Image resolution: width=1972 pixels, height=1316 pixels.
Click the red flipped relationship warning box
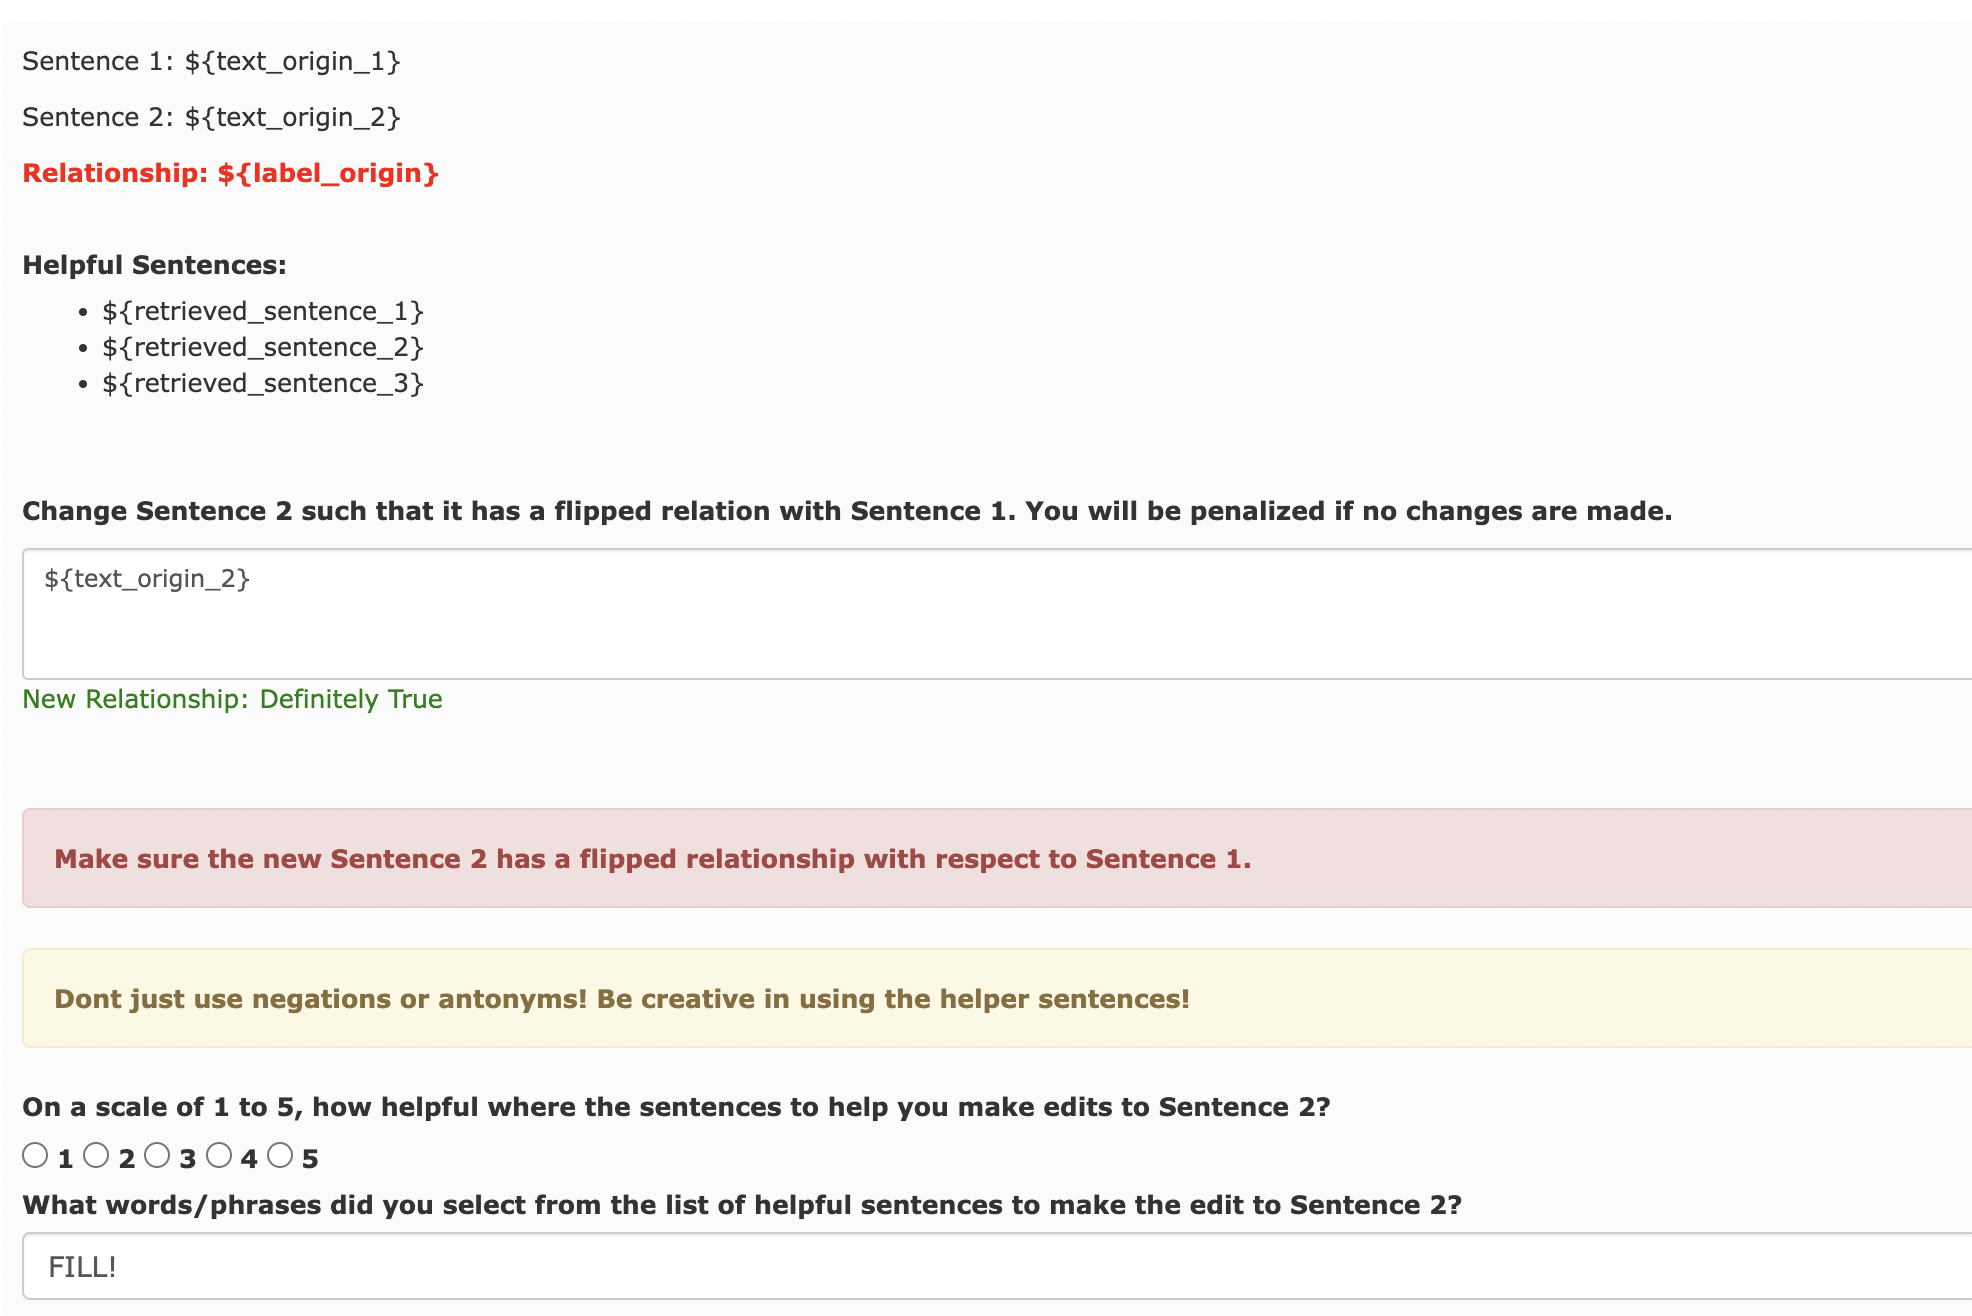coord(997,858)
